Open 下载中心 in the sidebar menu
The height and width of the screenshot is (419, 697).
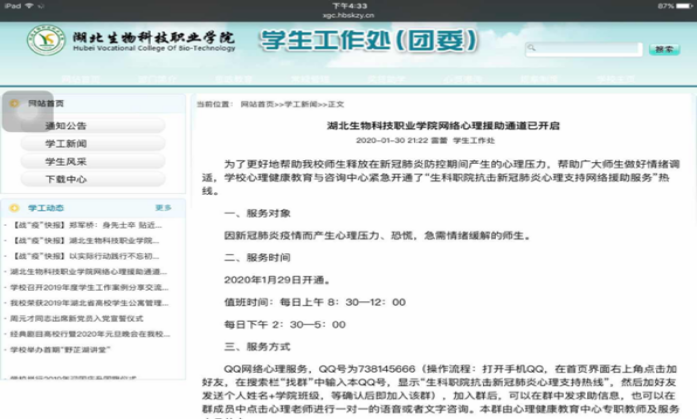[93, 180]
